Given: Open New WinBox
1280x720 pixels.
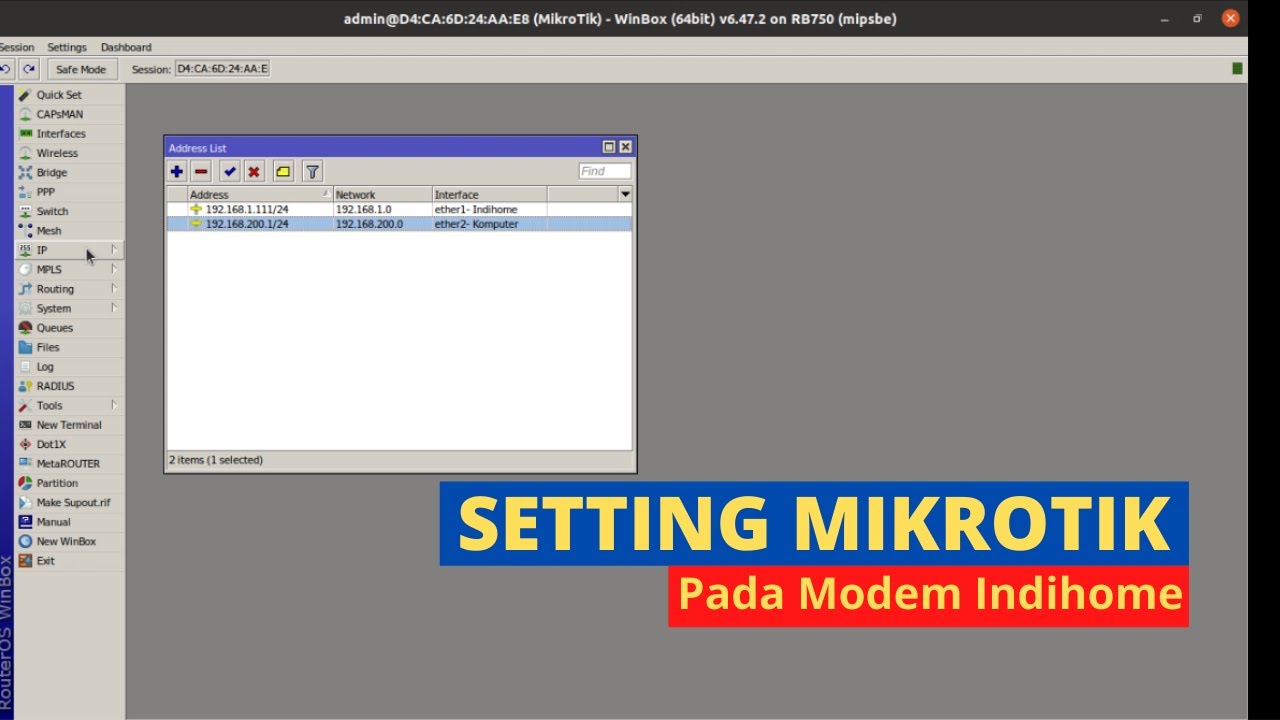Looking at the screenshot, I should pos(69,542).
